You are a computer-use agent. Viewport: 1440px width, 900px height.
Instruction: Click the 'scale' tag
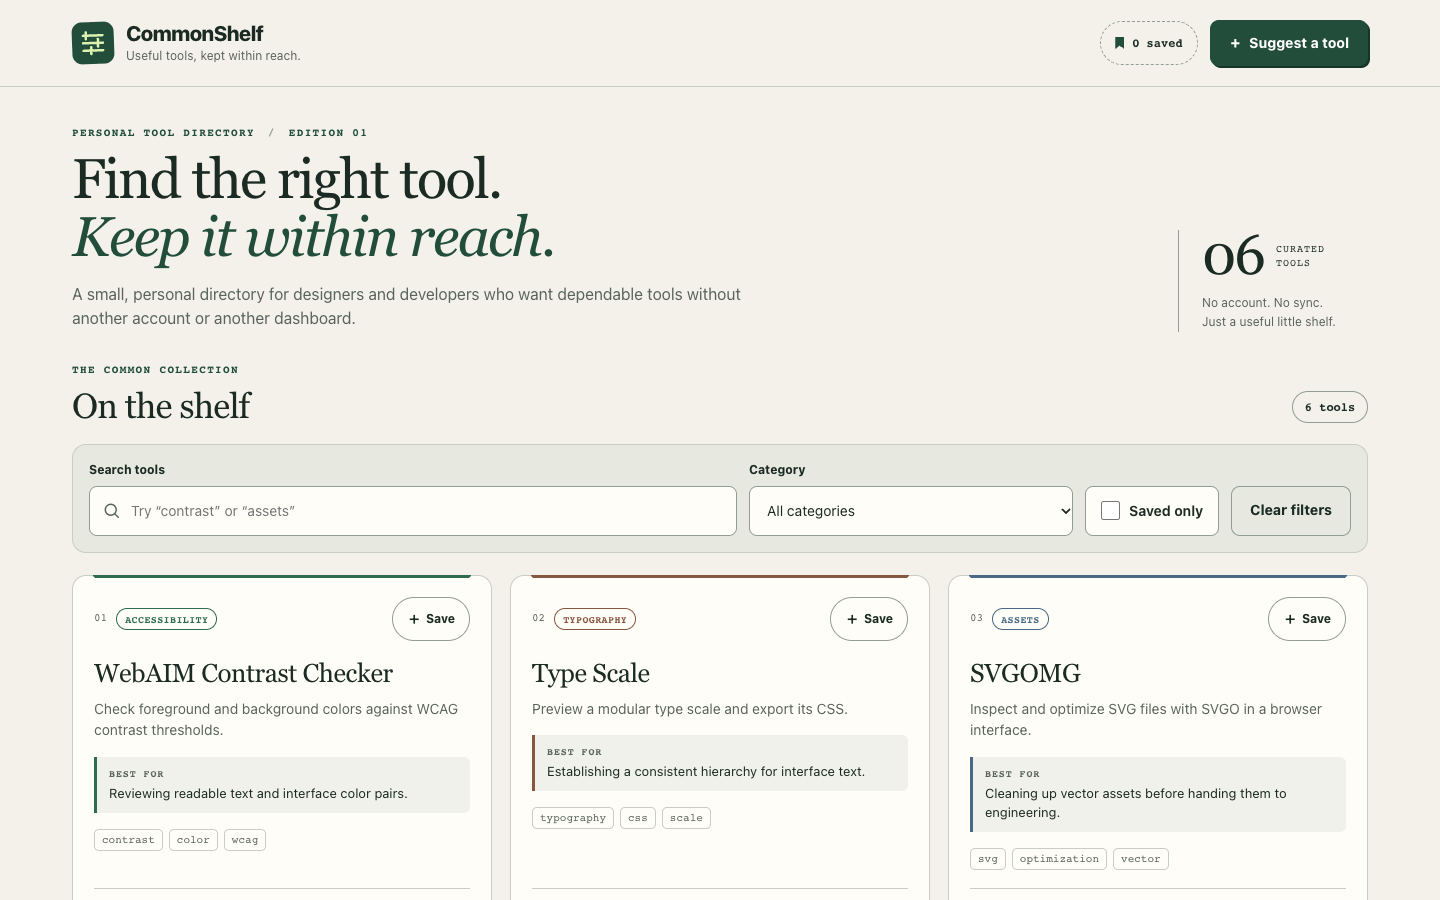686,818
